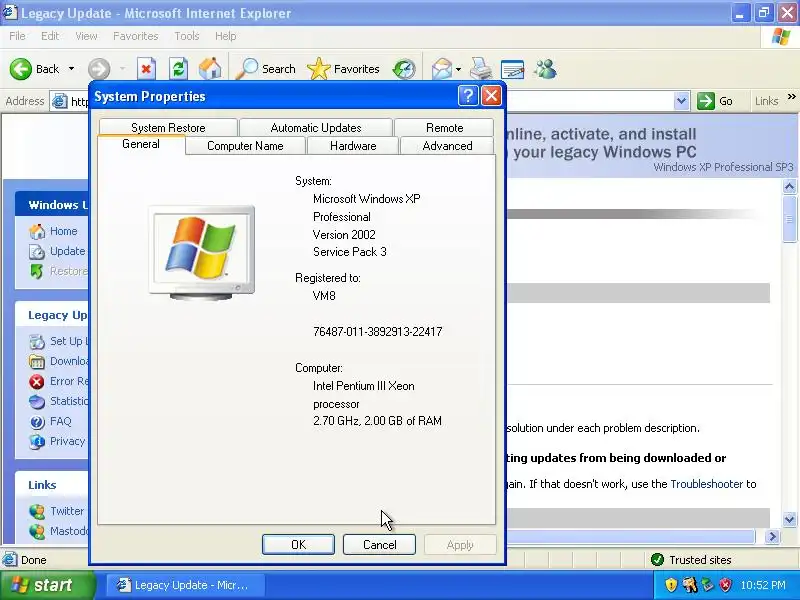Select the General tab
Viewport: 800px width, 600px height.
(141, 144)
